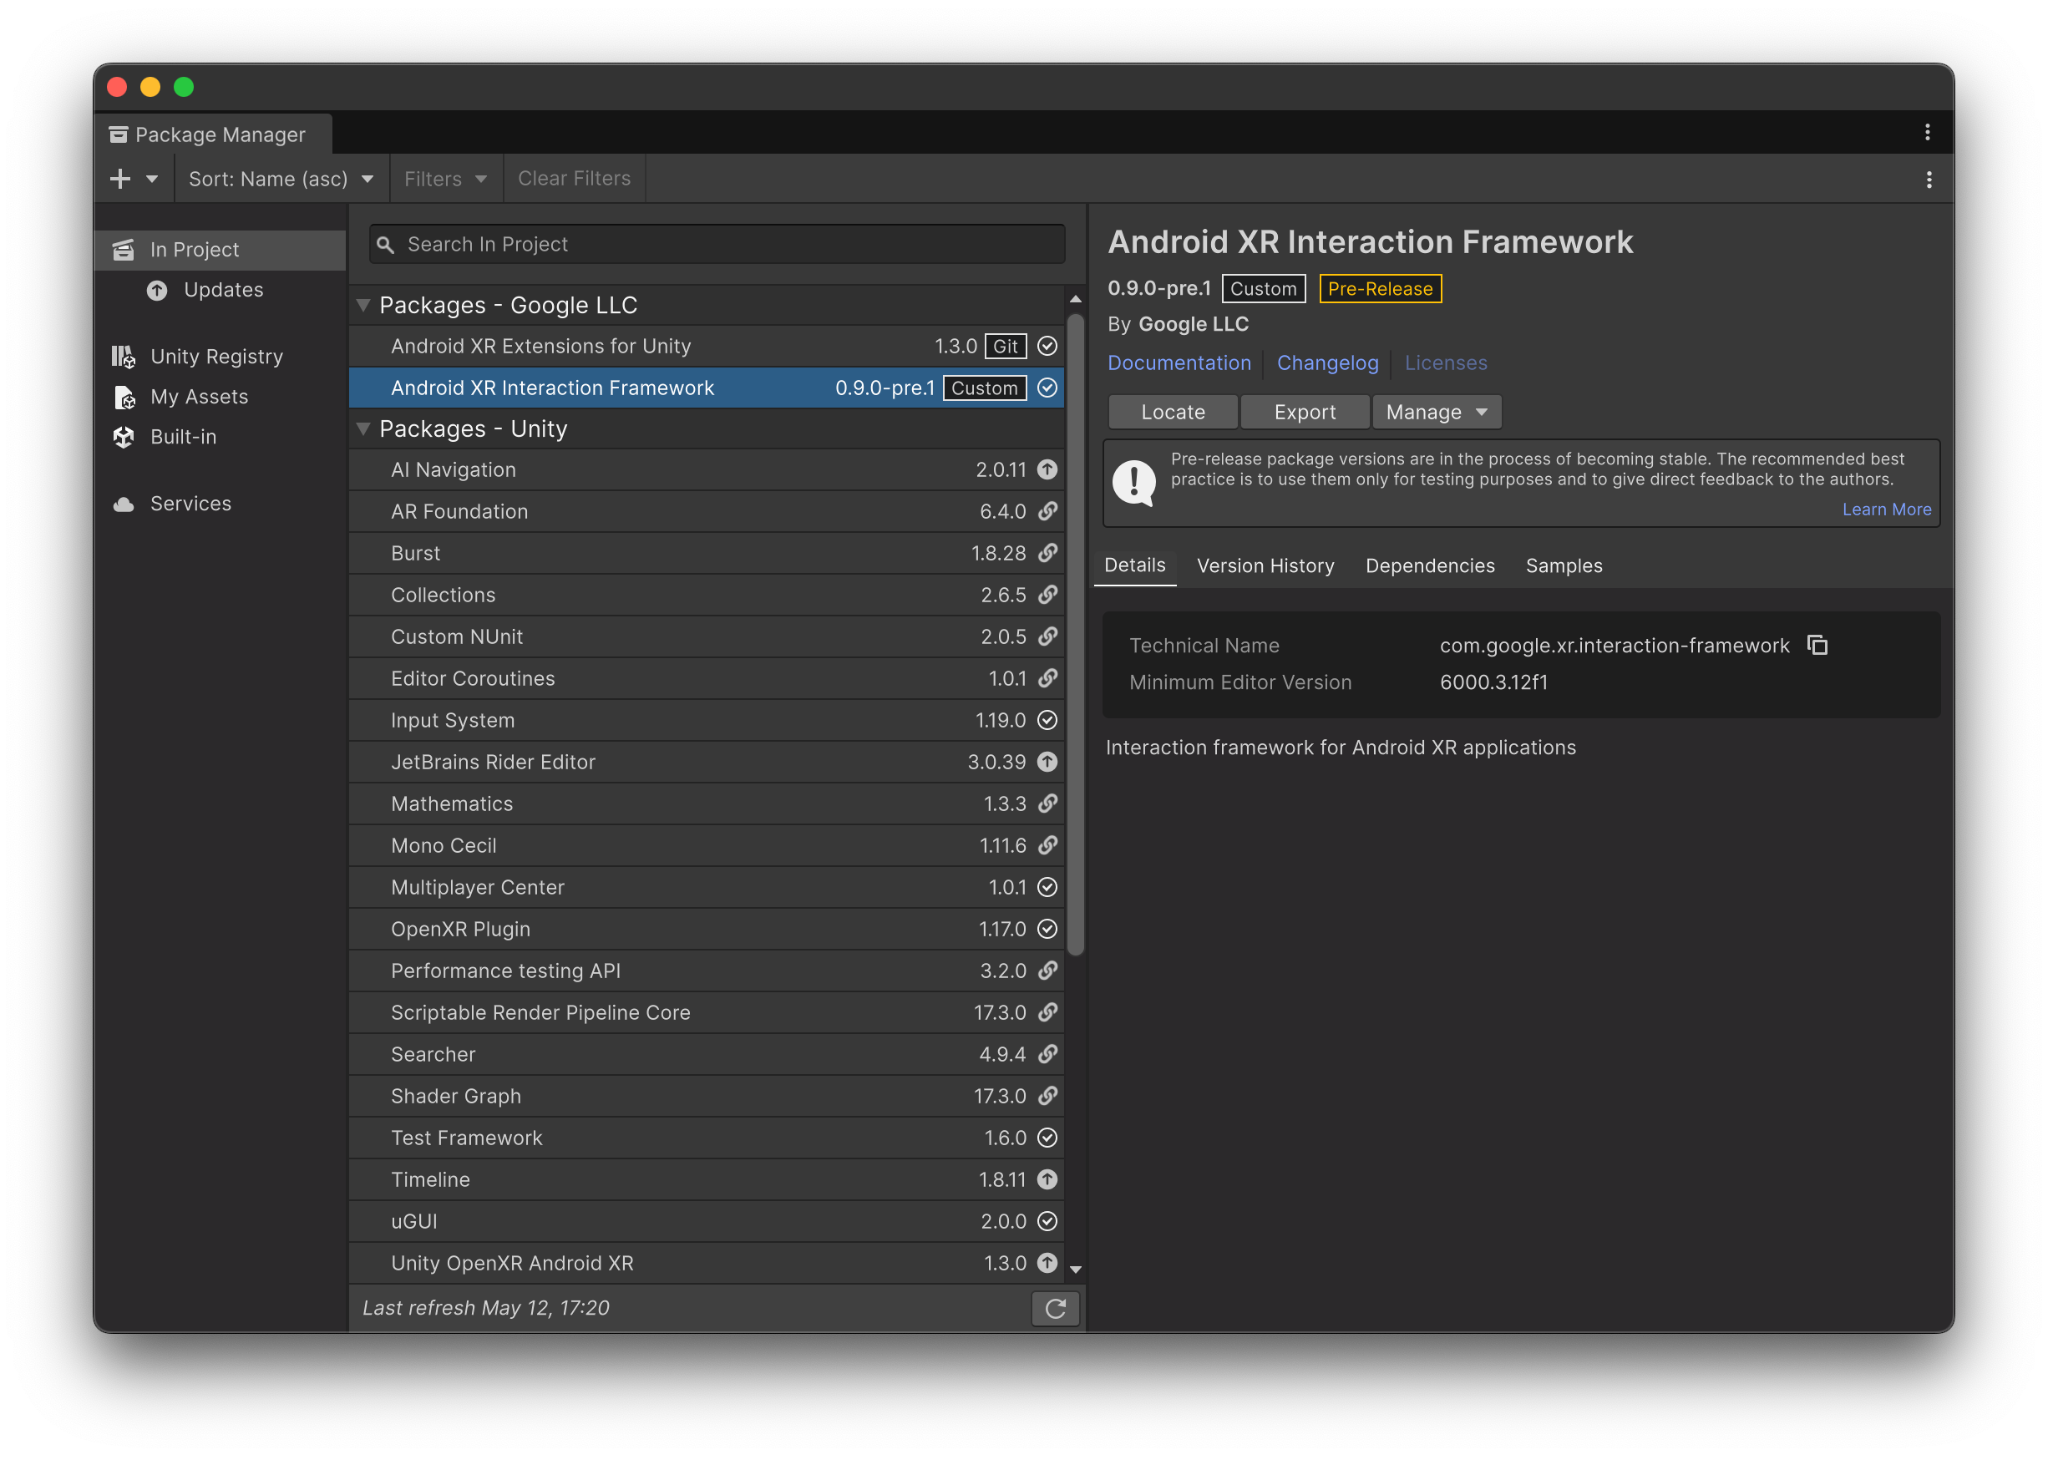Click update arrow icon for JetBrains Rider Editor
Image resolution: width=2048 pixels, height=1457 pixels.
point(1047,762)
